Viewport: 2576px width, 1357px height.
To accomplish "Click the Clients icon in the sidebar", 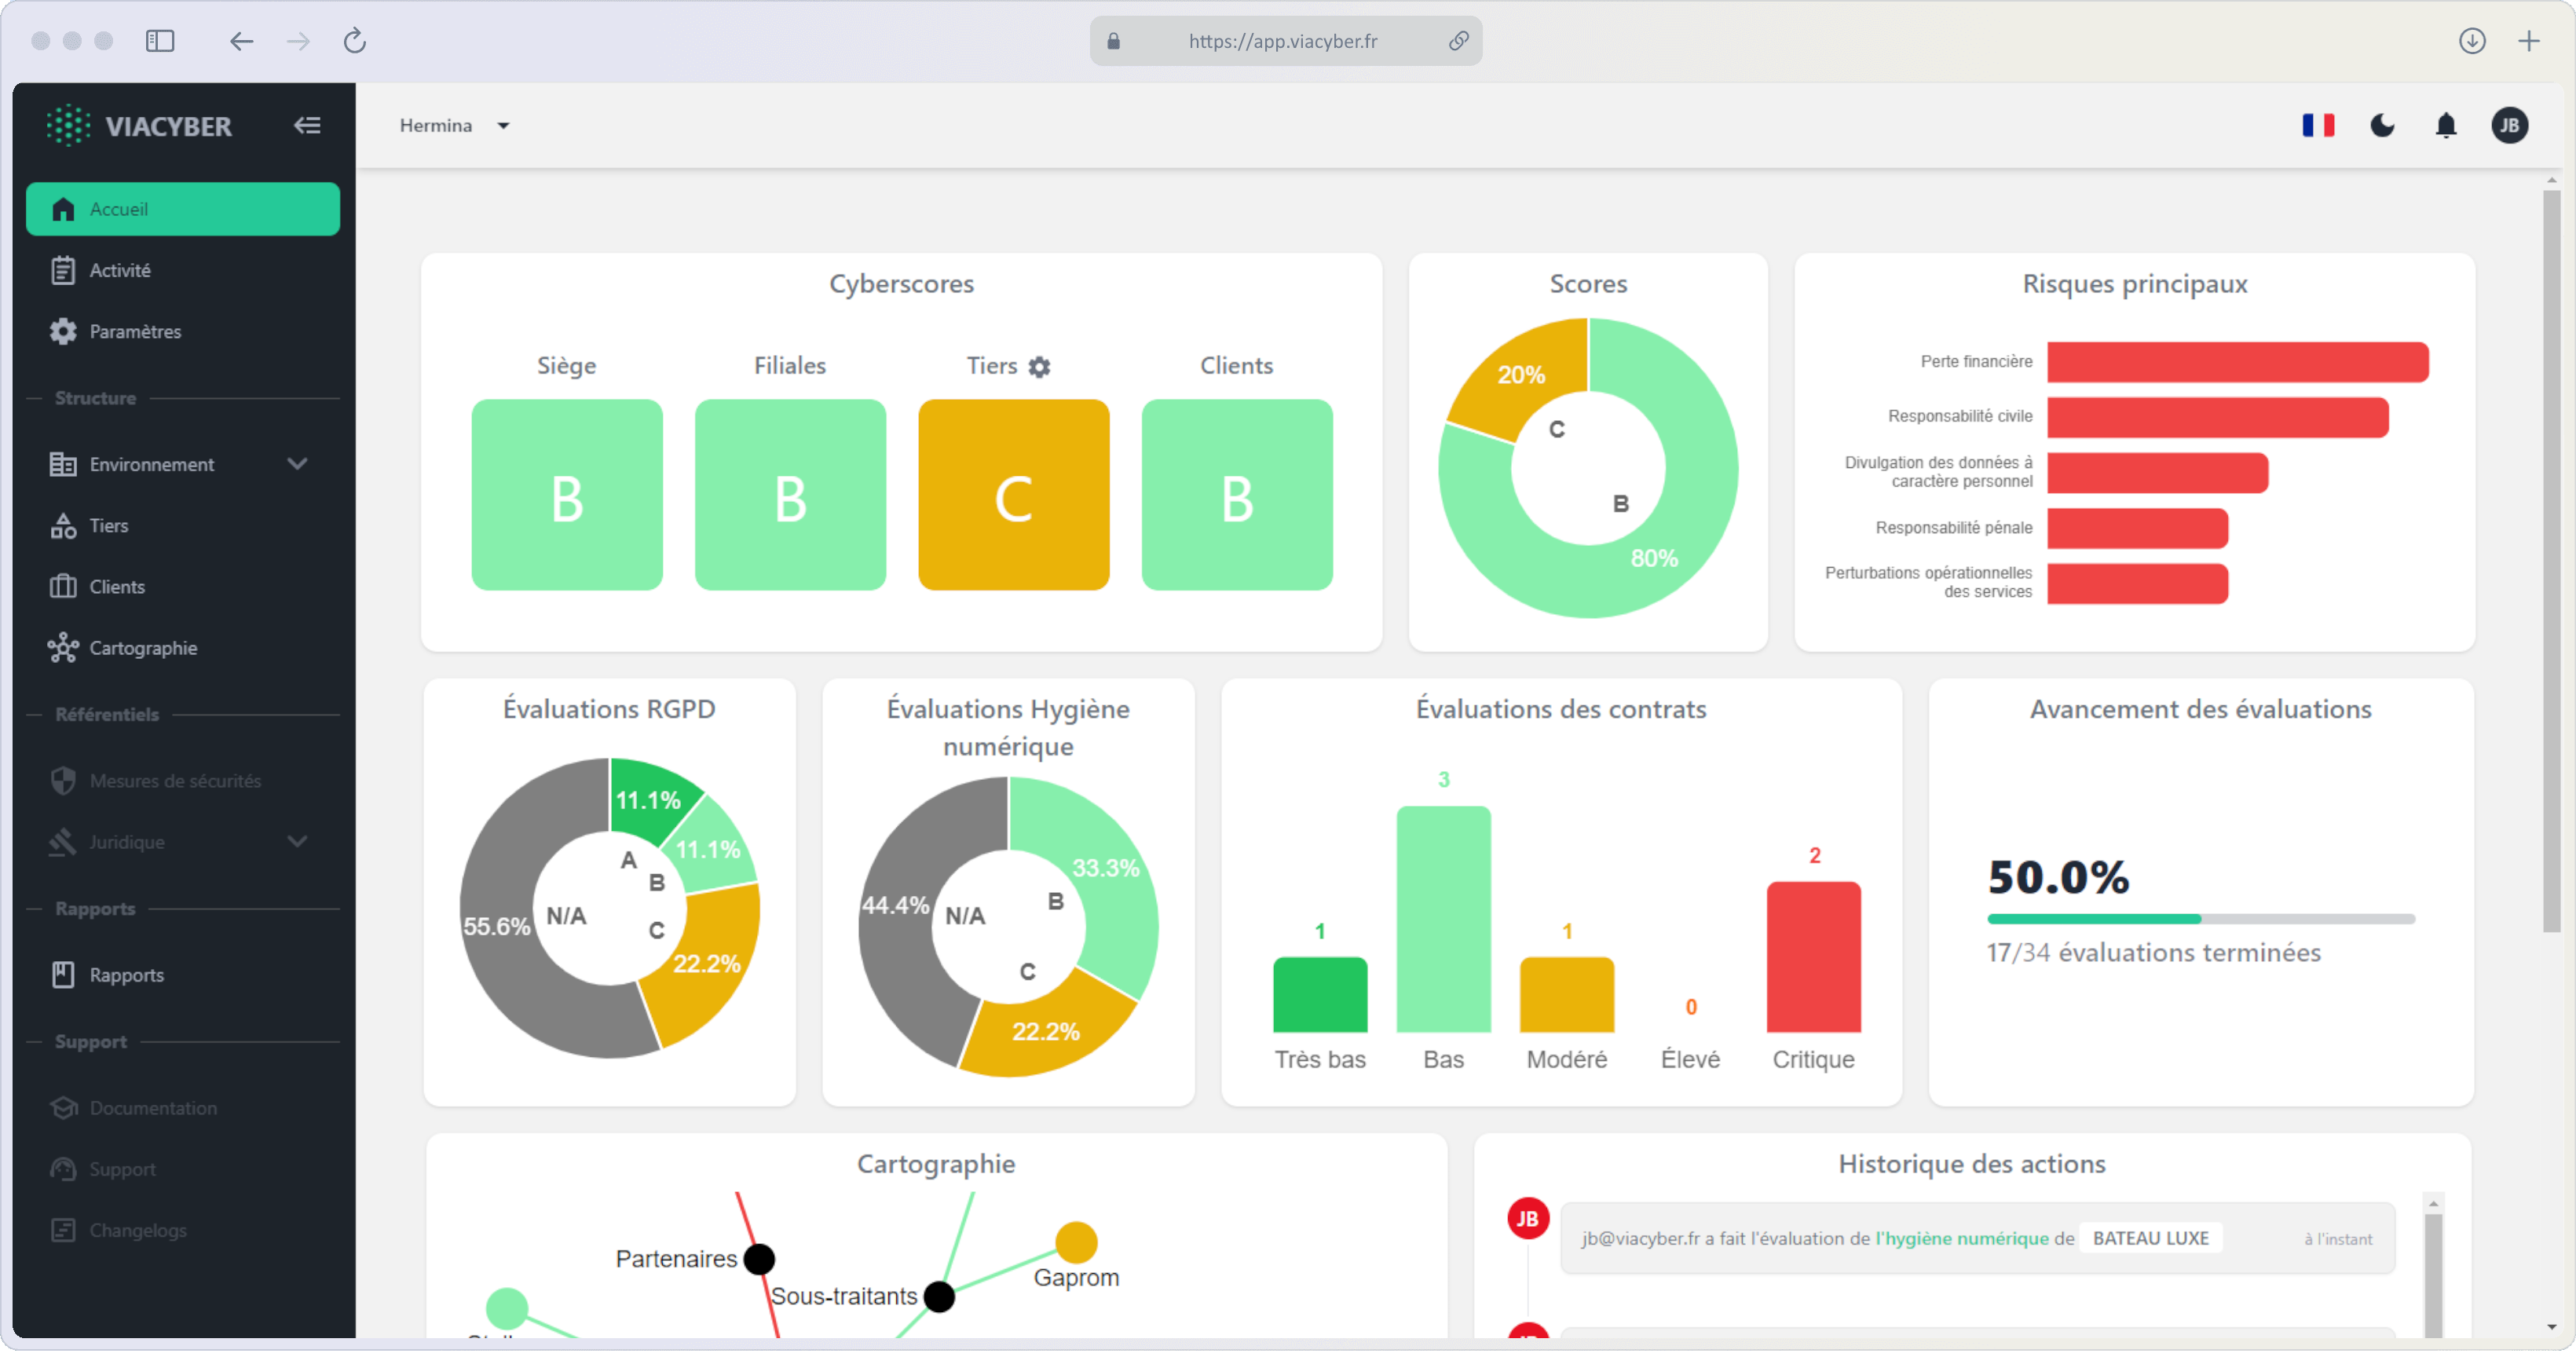I will [x=63, y=588].
